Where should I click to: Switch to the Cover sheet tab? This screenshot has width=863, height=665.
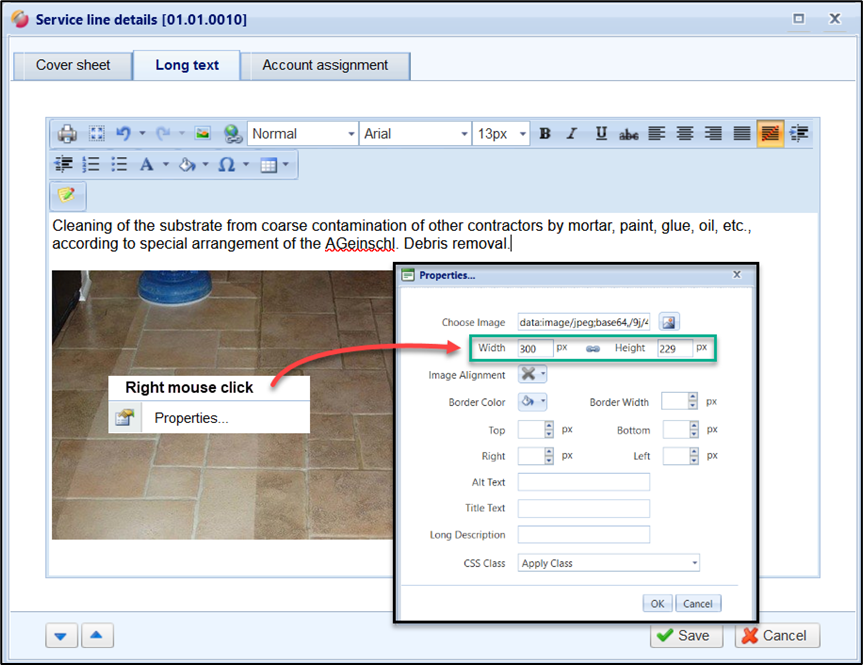[73, 65]
